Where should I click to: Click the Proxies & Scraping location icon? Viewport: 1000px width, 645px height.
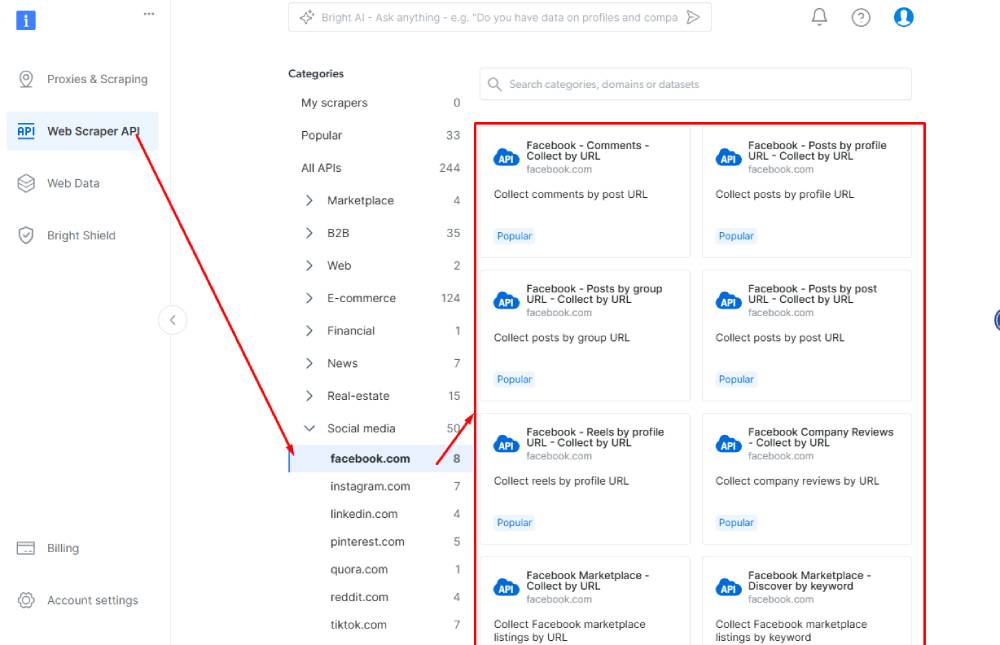point(26,79)
